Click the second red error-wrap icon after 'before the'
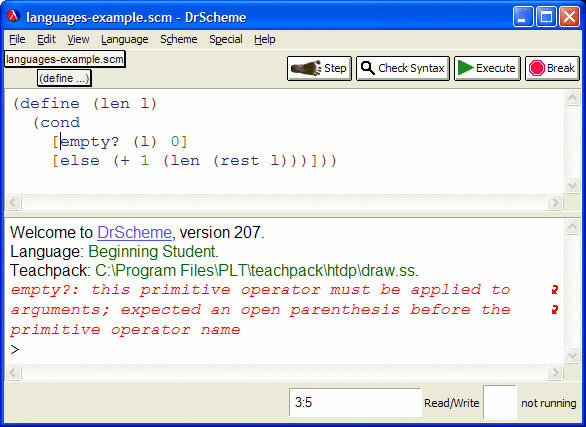Viewport: 586px width, 427px height. [555, 310]
